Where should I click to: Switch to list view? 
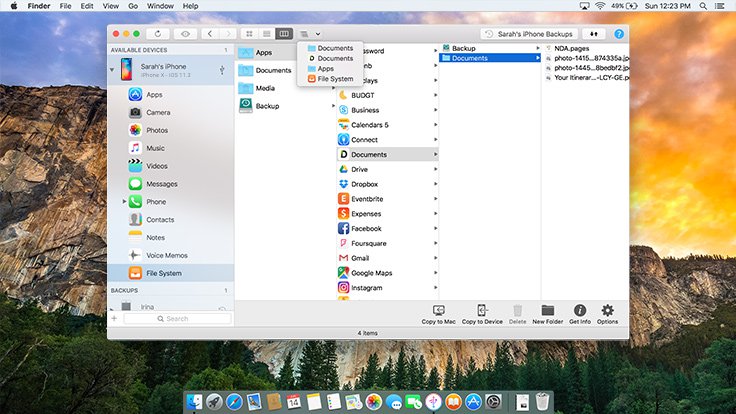click(x=267, y=34)
